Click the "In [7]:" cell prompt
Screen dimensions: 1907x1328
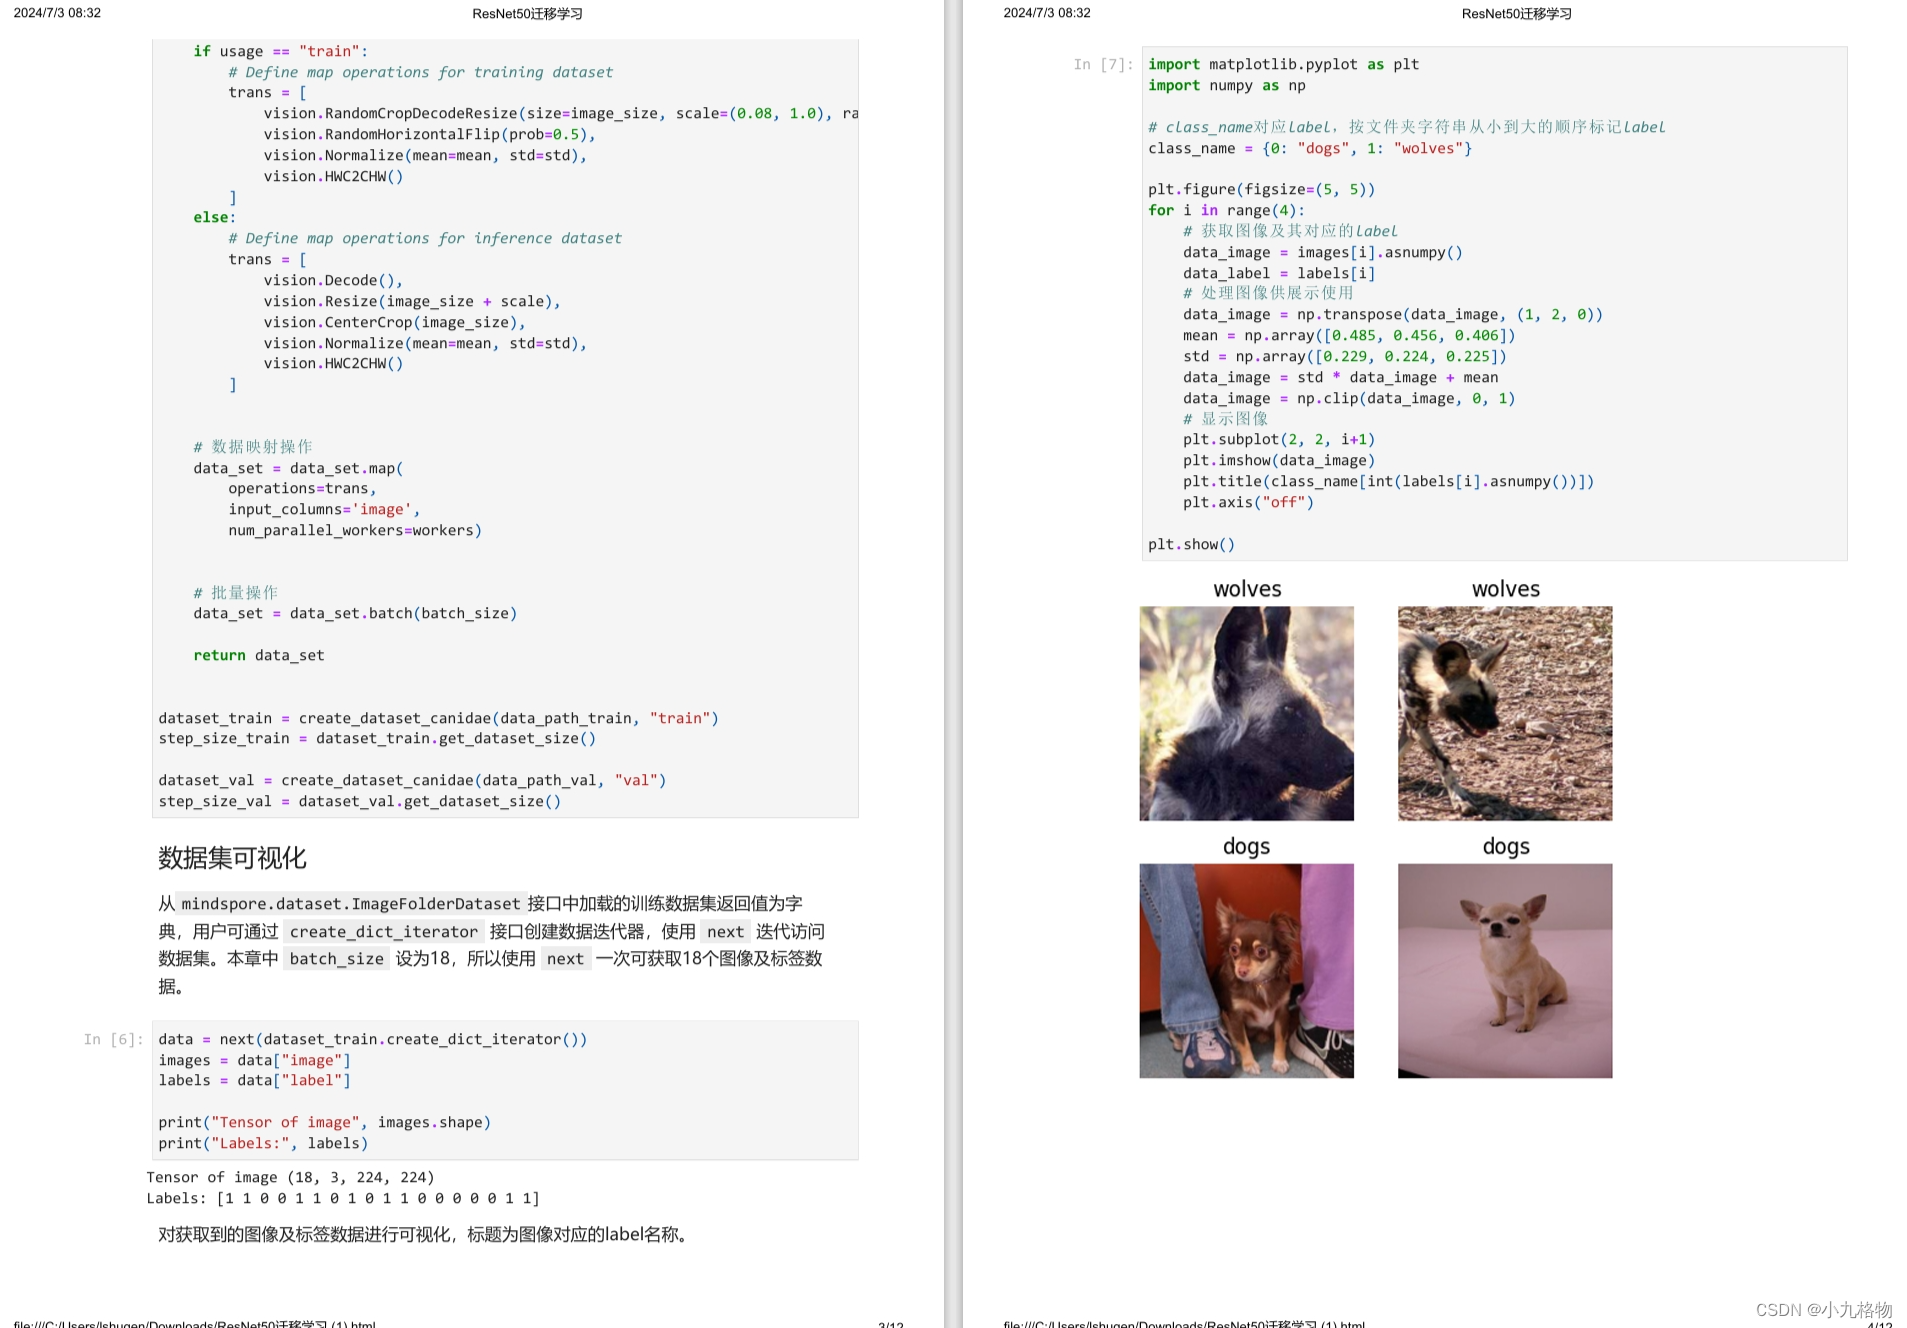[x=1103, y=64]
